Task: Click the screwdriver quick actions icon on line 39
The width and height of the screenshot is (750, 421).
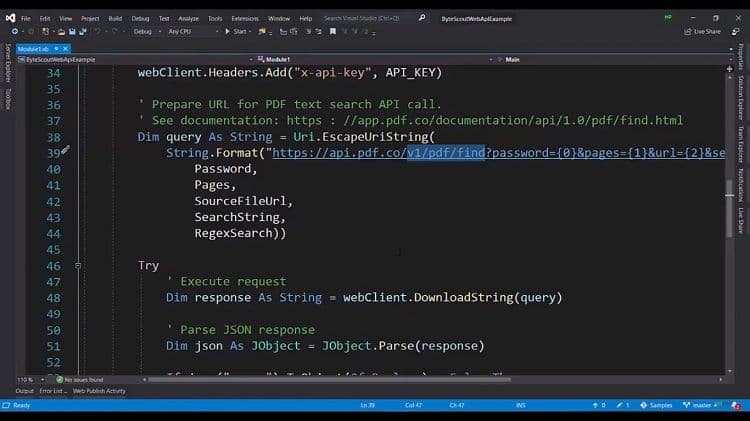Action: 65,151
